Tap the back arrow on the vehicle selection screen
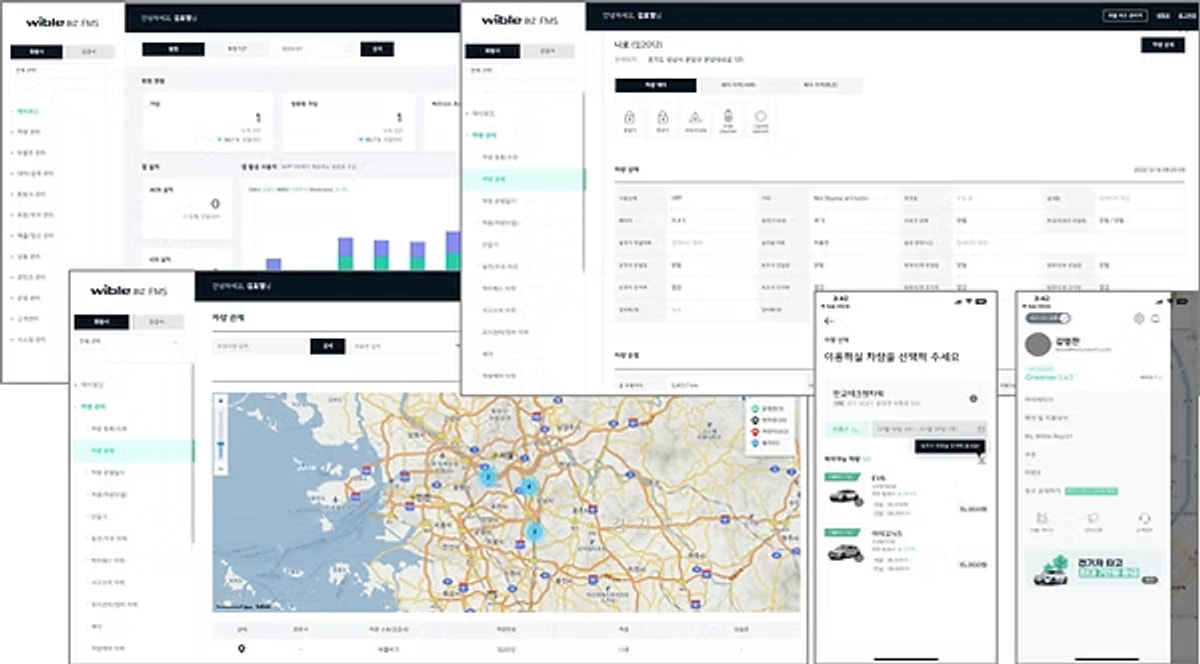This screenshot has width=1200, height=664. (826, 320)
